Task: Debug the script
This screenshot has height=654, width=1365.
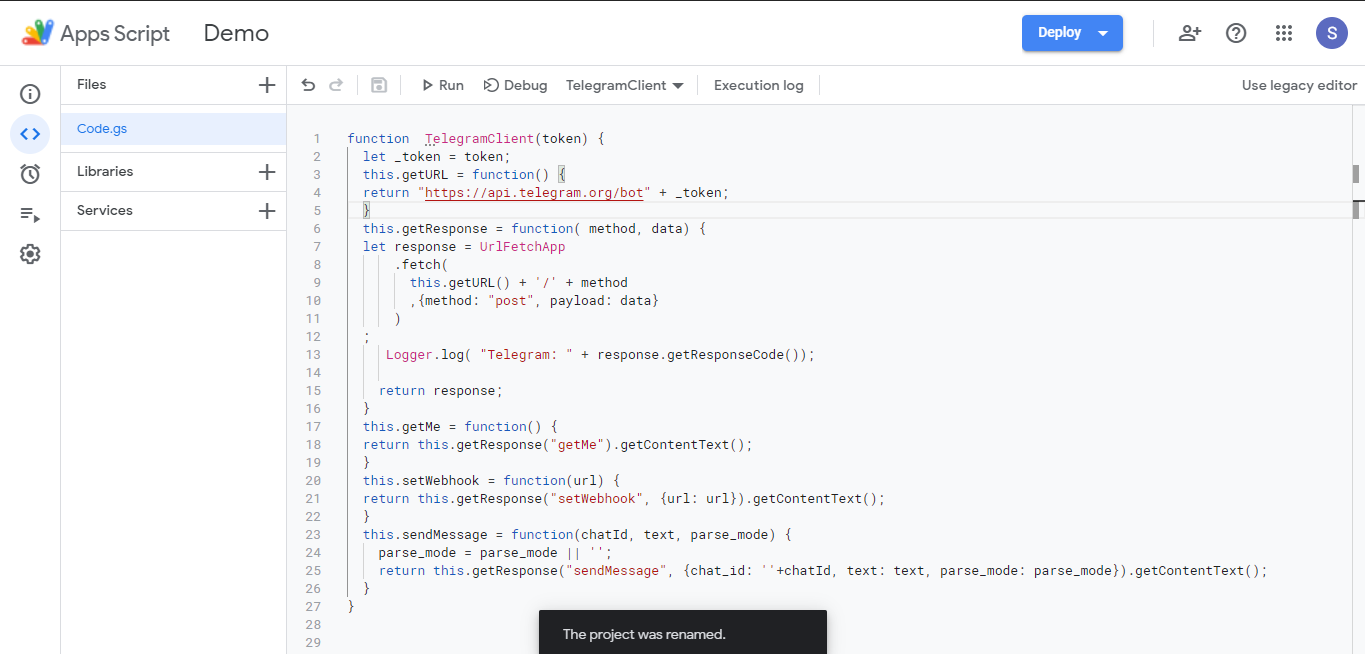Action: click(x=515, y=85)
